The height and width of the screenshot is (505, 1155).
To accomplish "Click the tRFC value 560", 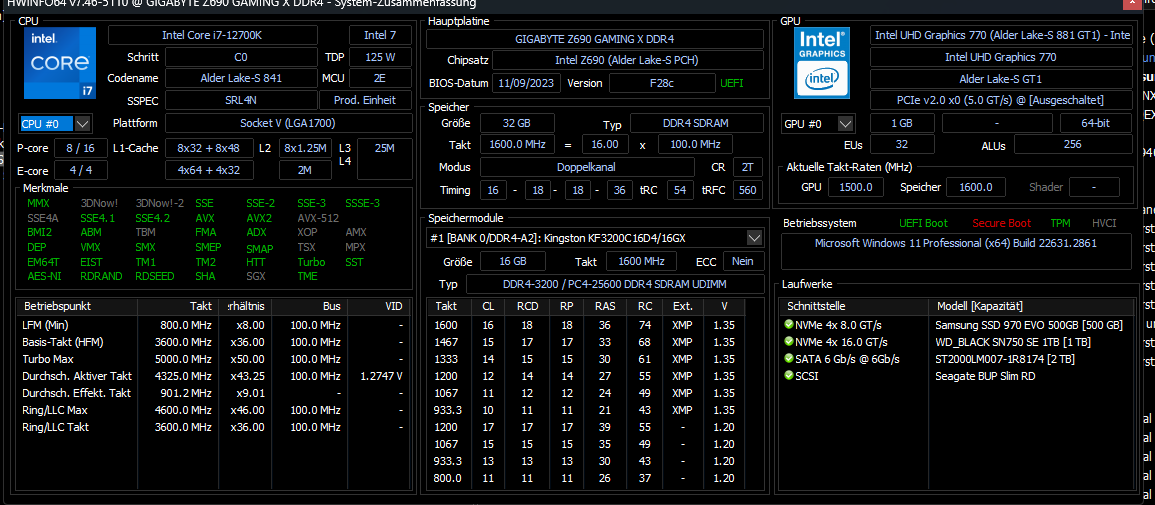I will tap(748, 190).
